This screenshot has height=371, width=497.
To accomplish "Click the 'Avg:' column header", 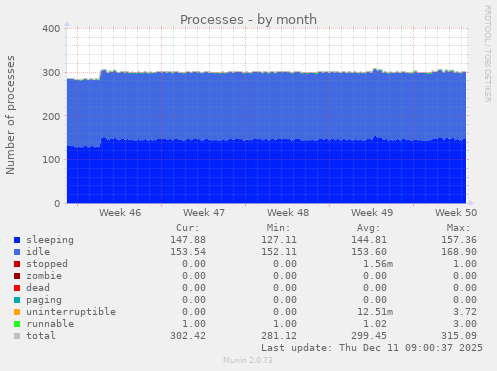I will (369, 228).
